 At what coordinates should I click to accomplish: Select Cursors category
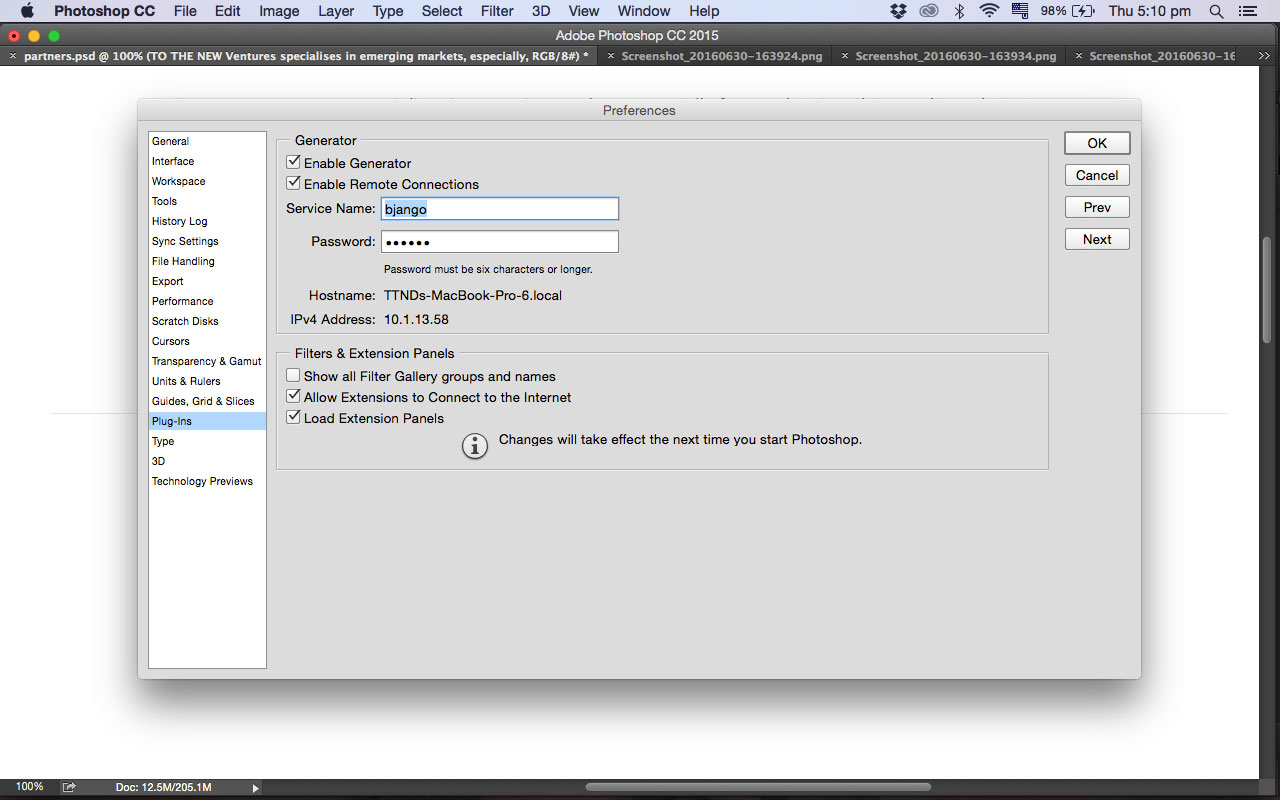(x=207, y=341)
